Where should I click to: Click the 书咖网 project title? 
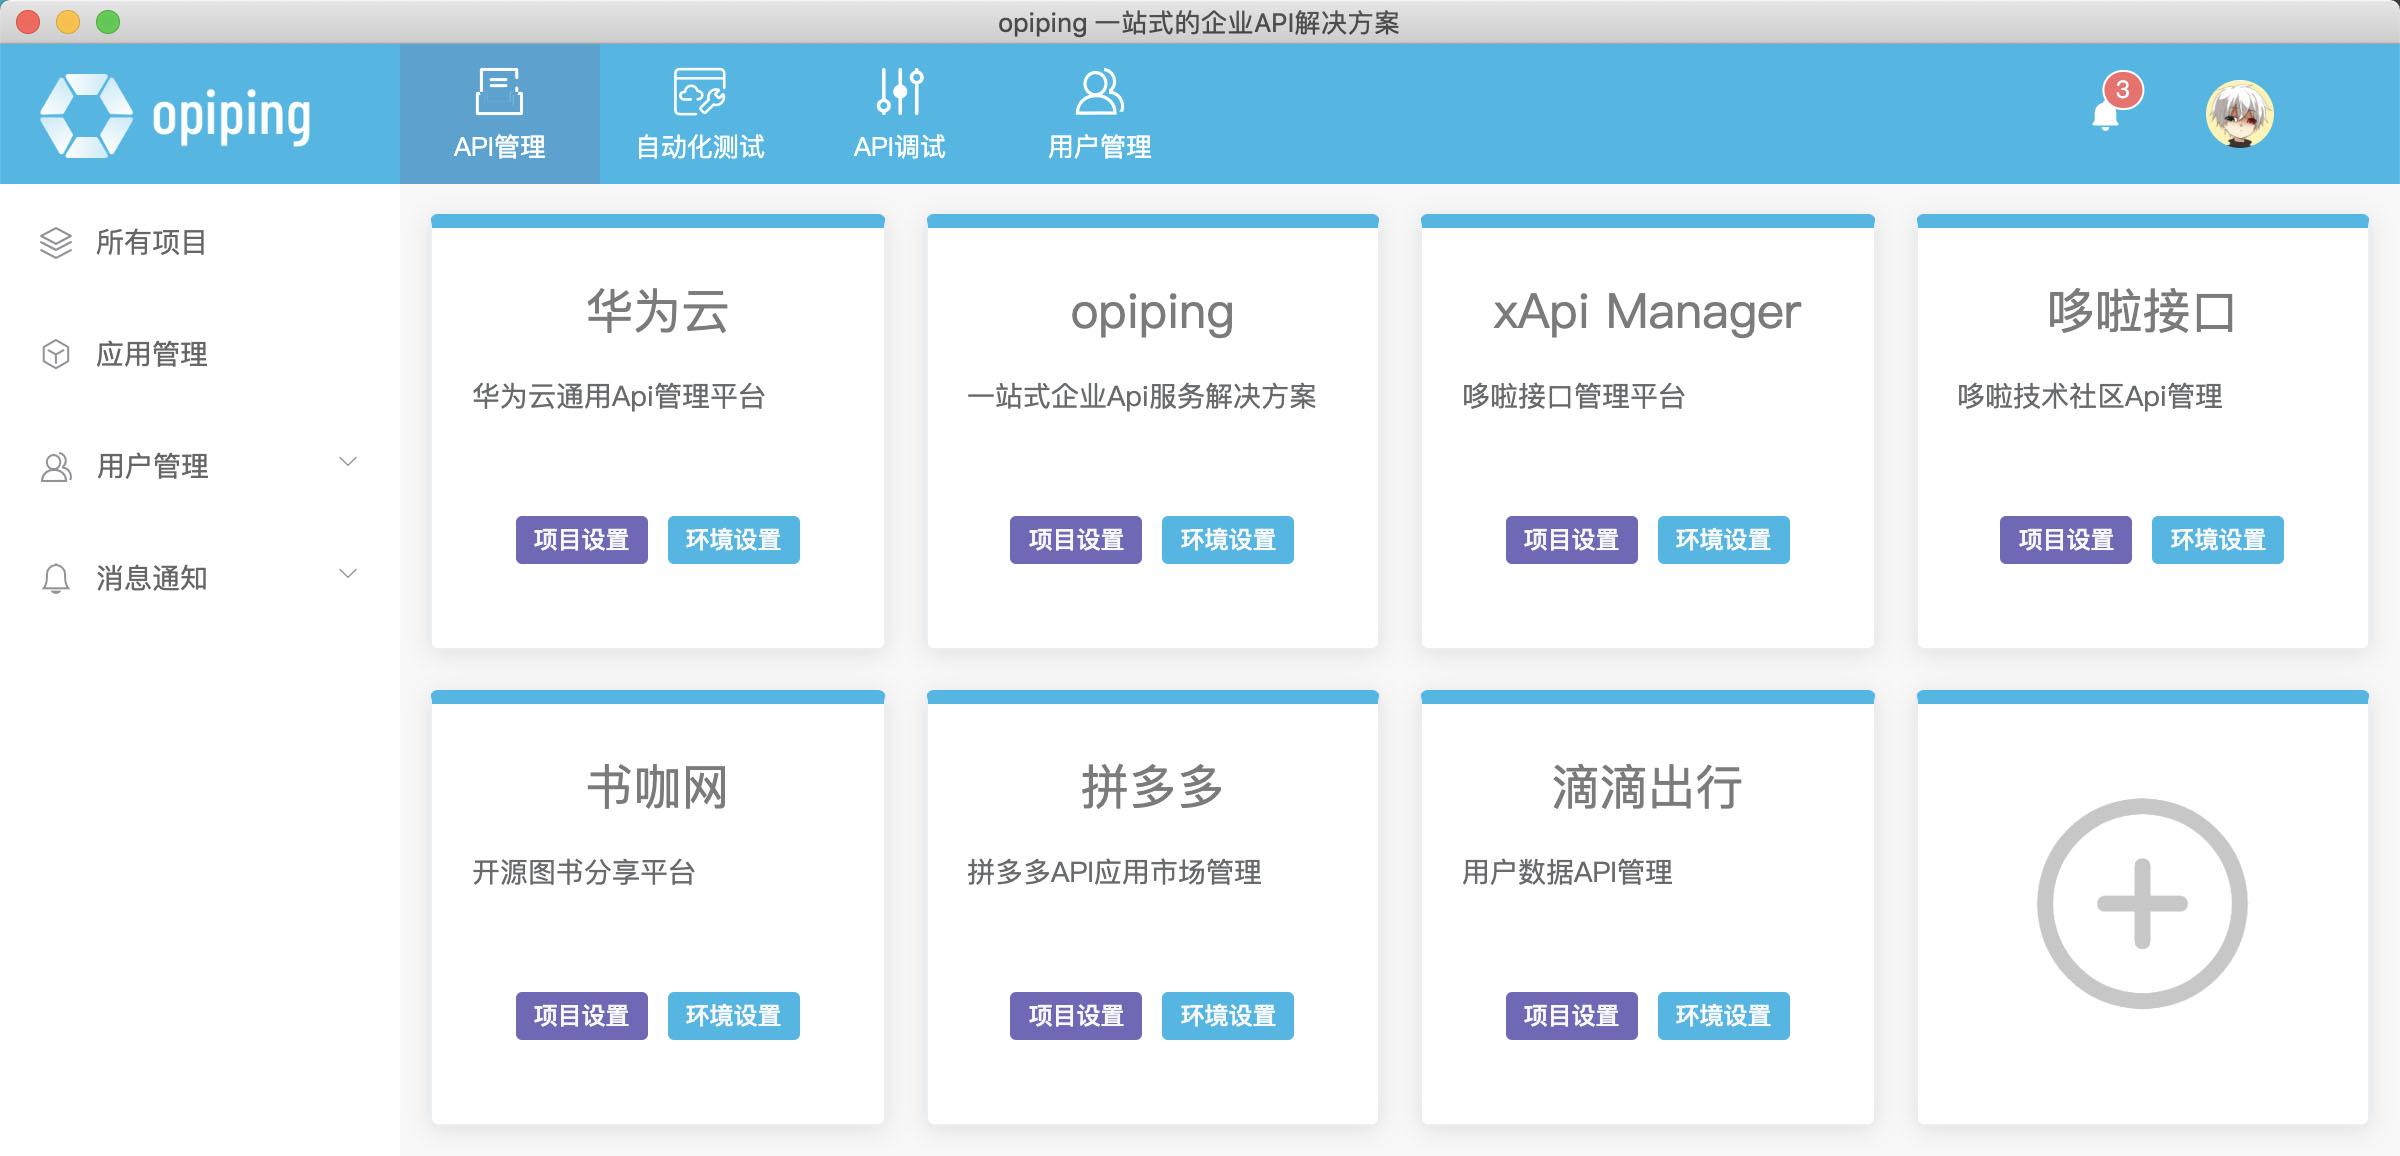pos(657,787)
